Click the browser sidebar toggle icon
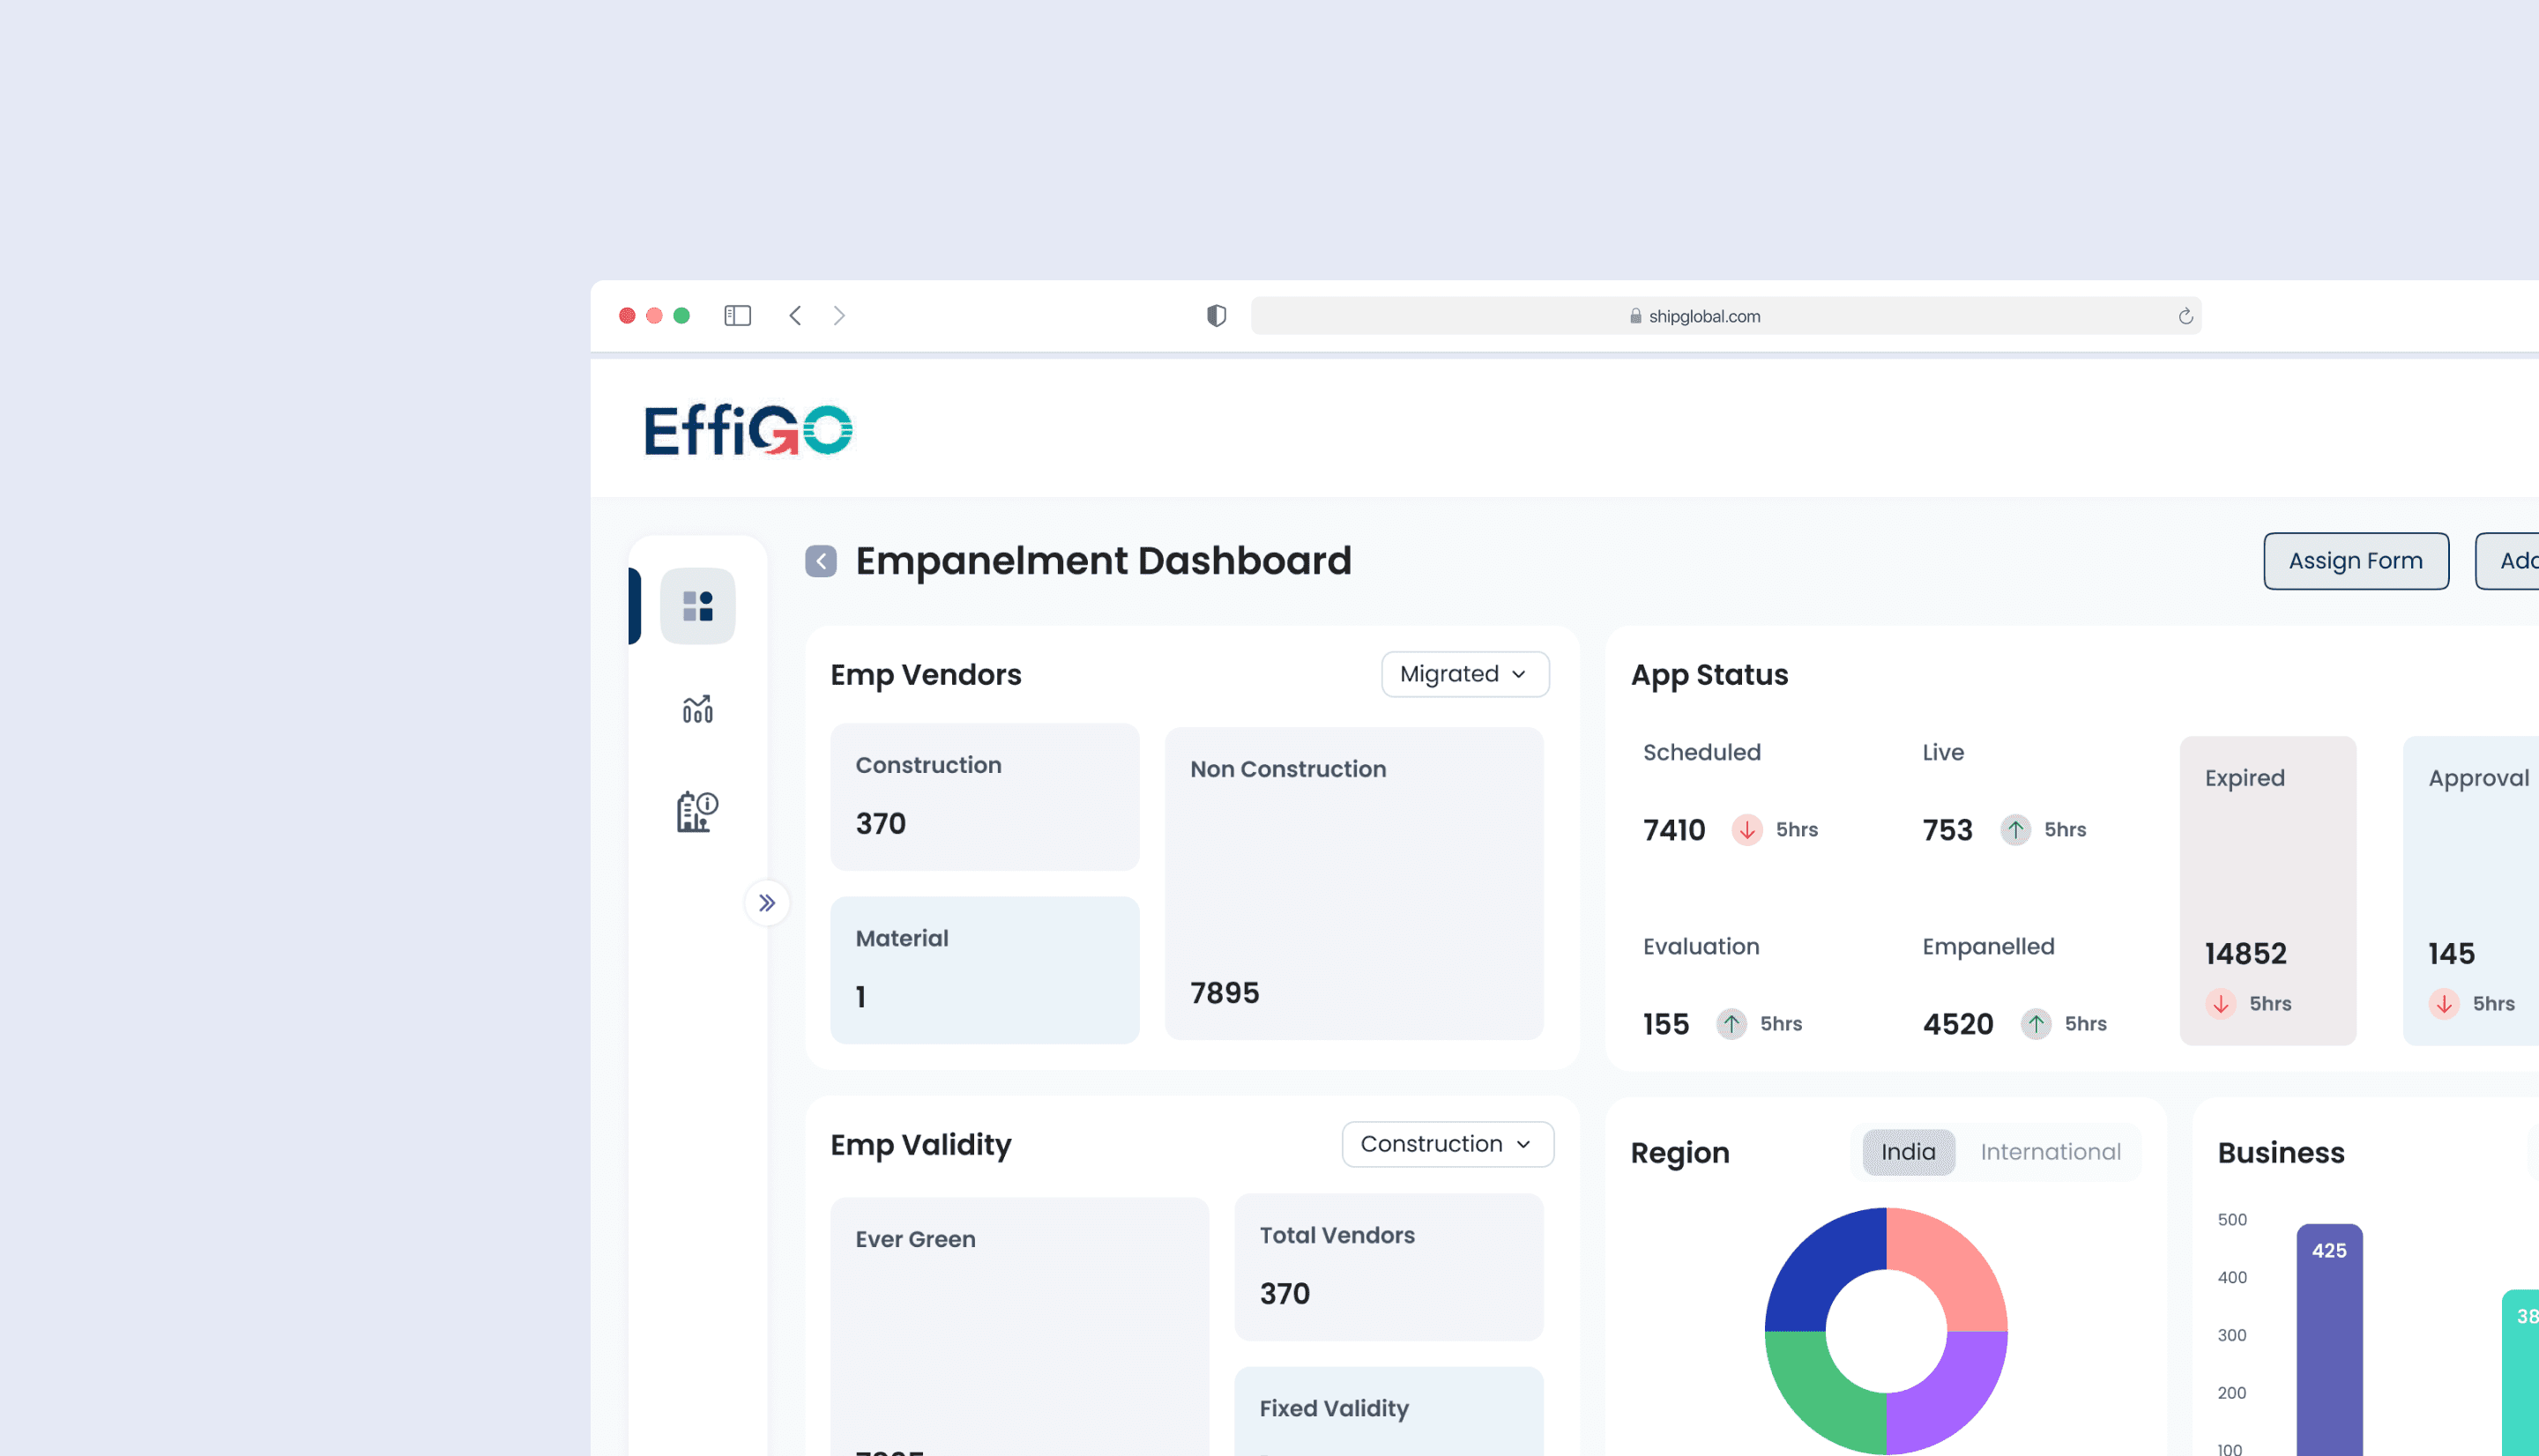Image resolution: width=2539 pixels, height=1456 pixels. (737, 316)
